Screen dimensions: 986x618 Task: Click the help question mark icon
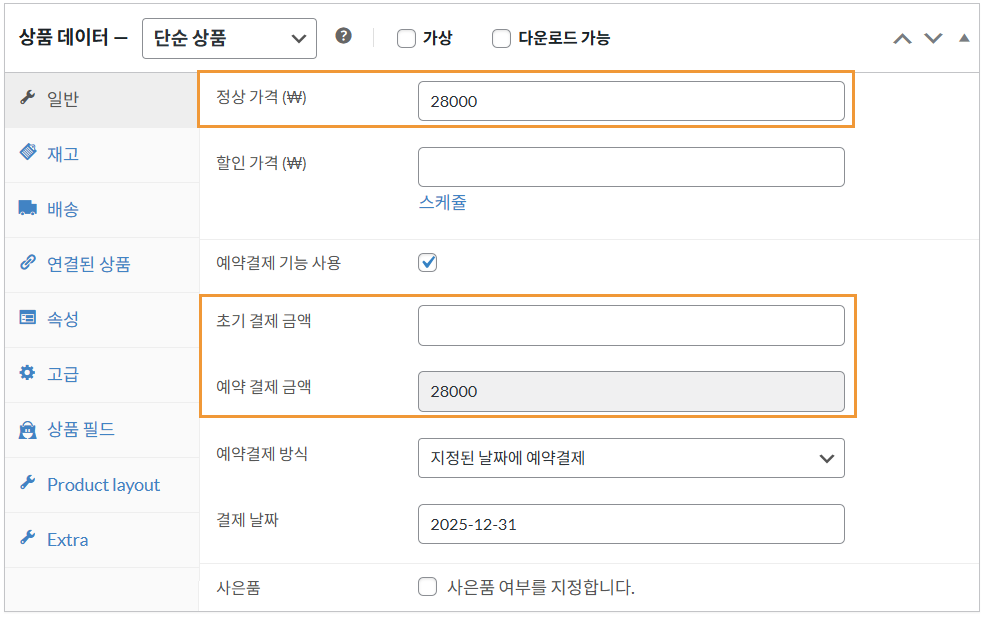click(344, 36)
